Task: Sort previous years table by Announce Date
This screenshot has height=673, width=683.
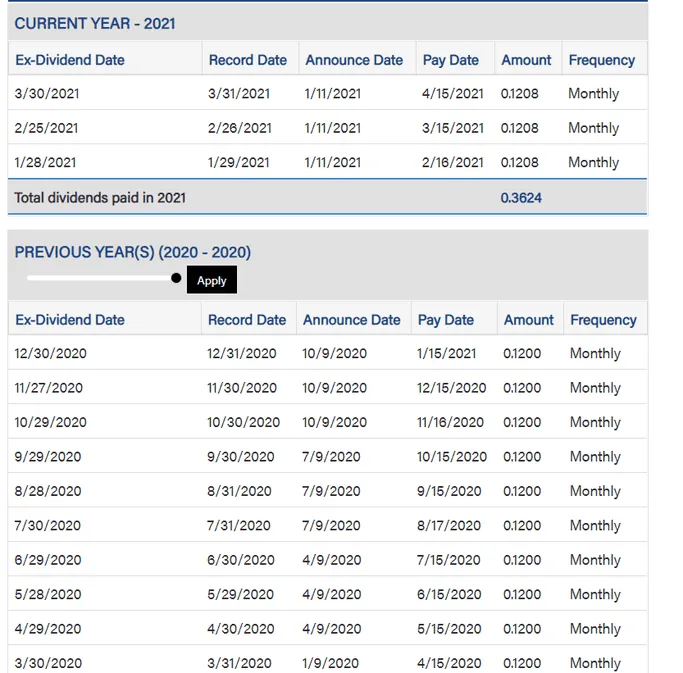Action: (352, 320)
